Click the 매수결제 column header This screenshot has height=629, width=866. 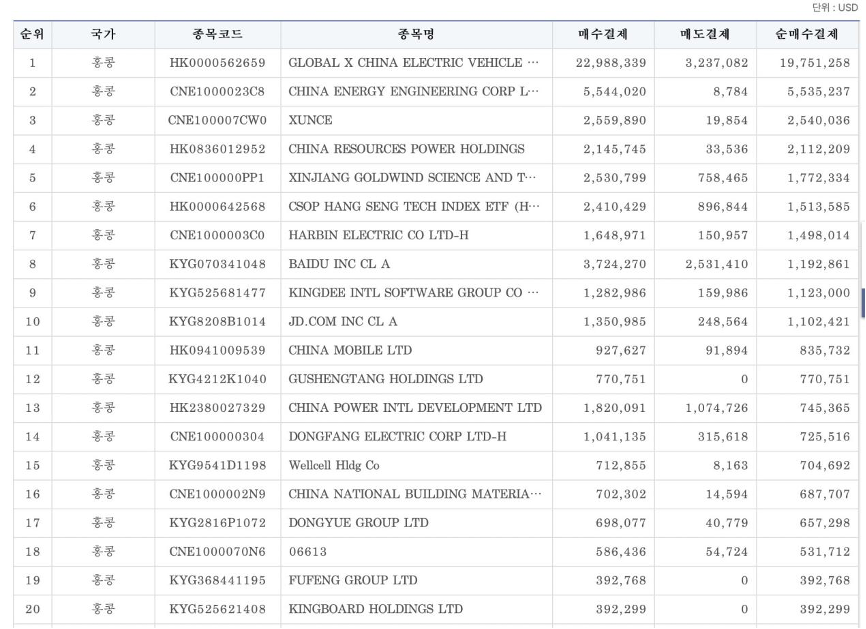pos(603,34)
